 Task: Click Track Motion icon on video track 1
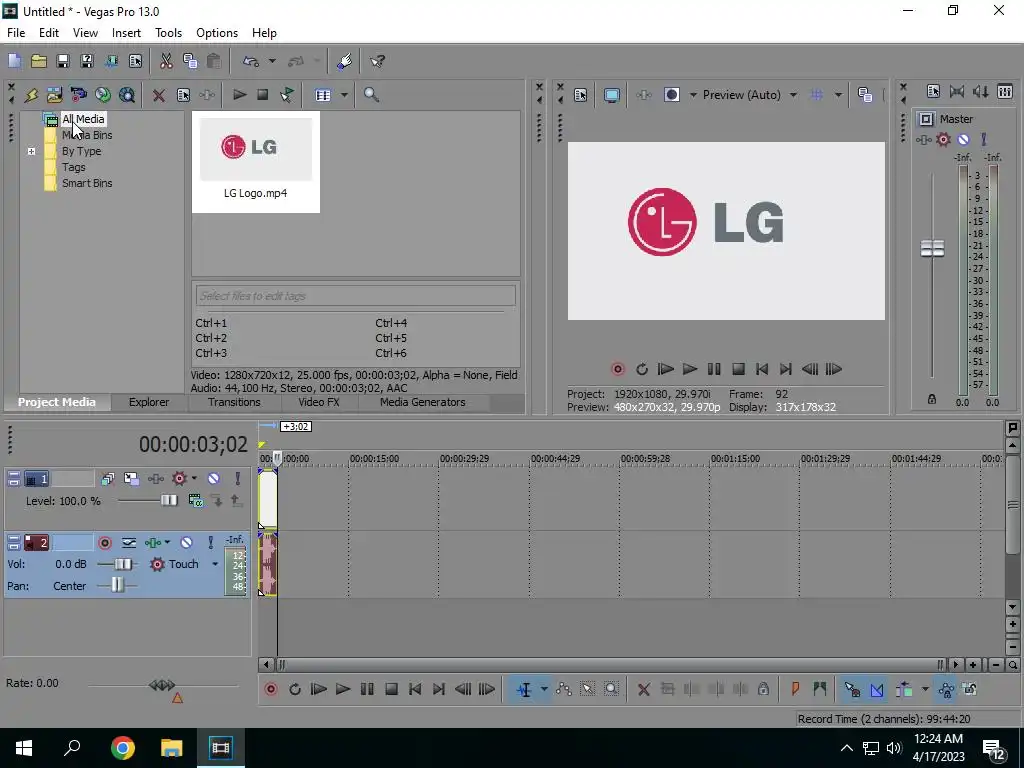point(131,479)
